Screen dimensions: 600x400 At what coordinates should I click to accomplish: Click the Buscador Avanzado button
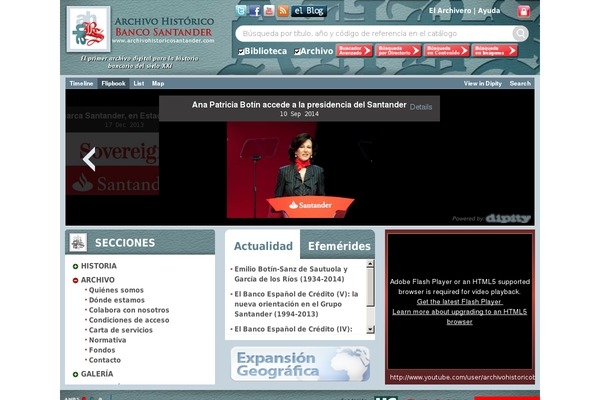[x=354, y=51]
